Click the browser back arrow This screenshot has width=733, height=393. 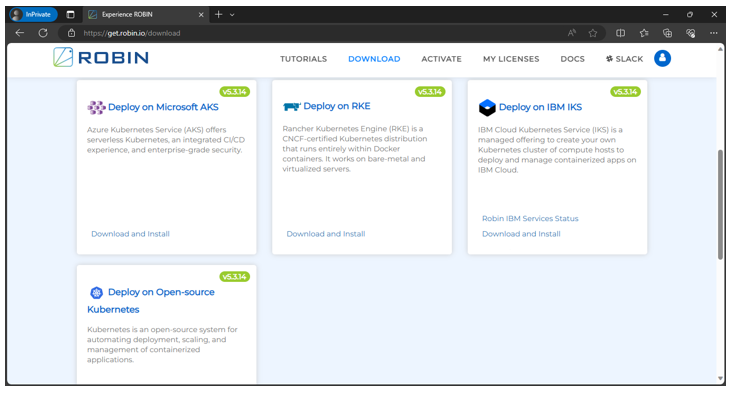click(x=20, y=33)
